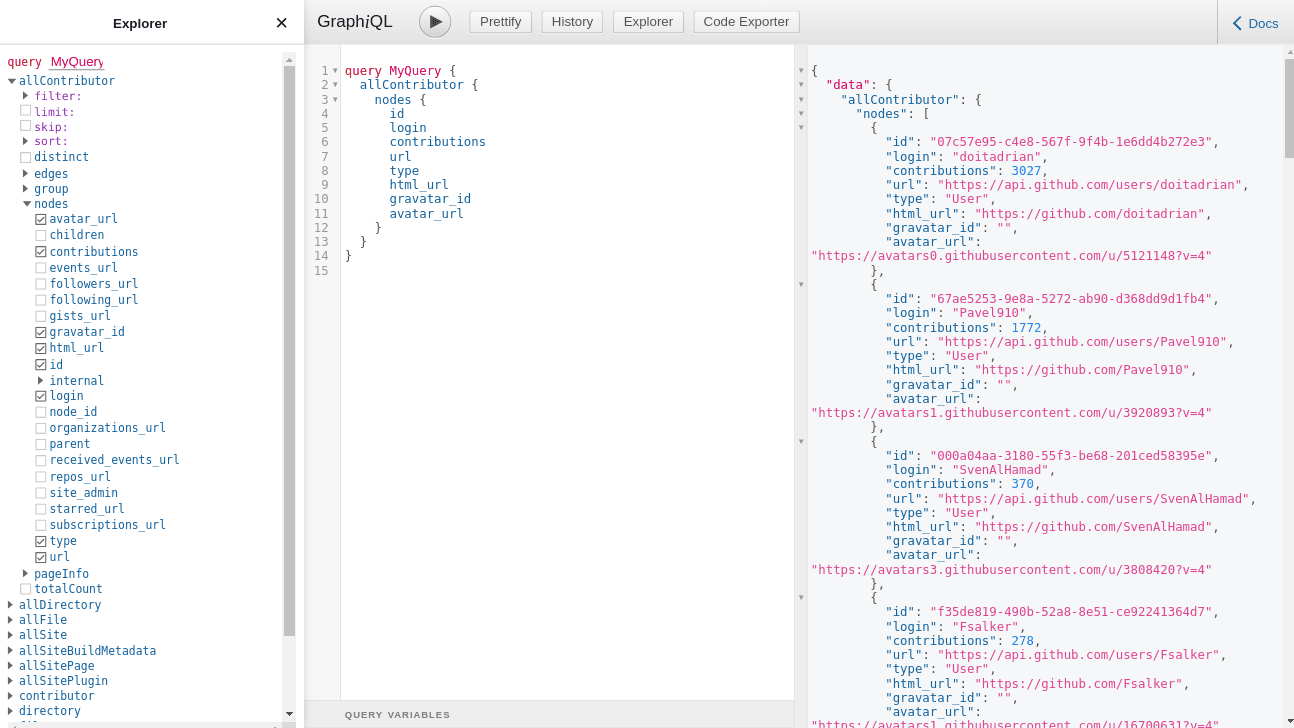Collapse the second result object's fold arrow

coord(800,284)
